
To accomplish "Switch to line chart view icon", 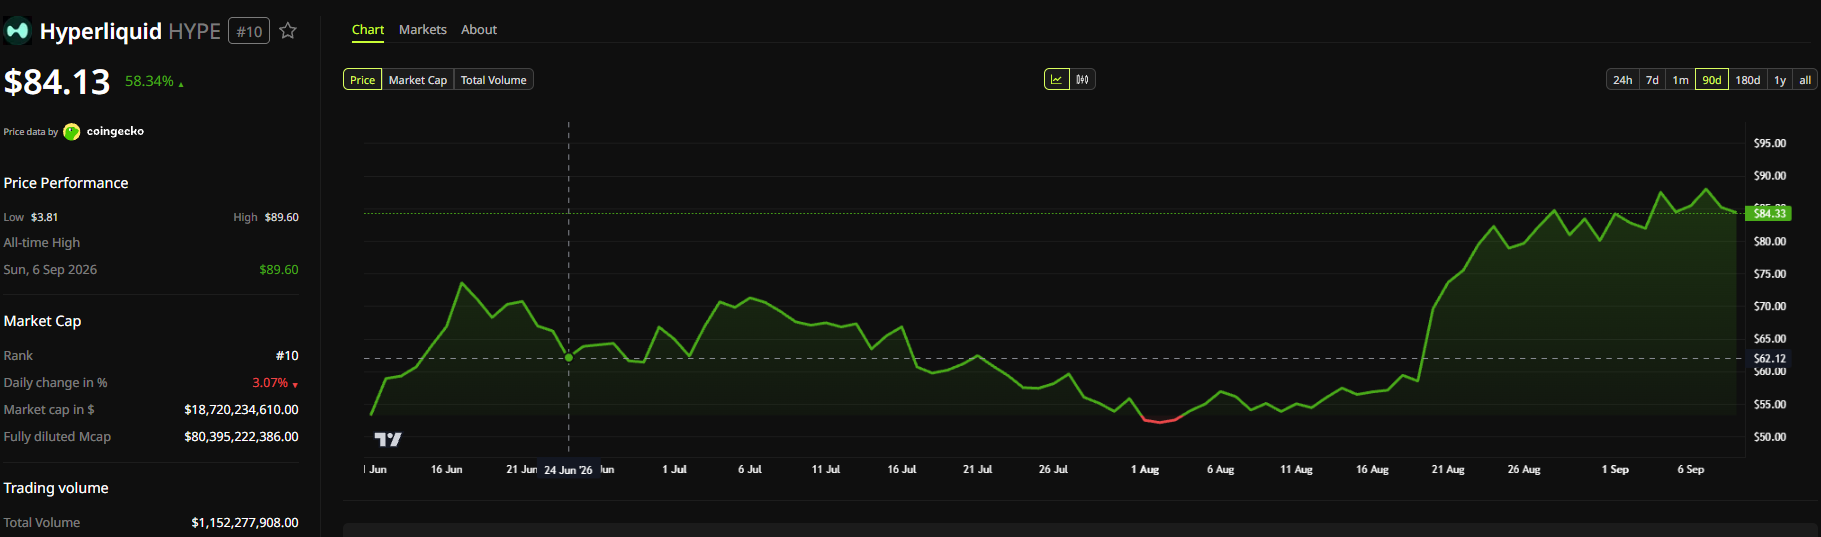I will coord(1057,79).
